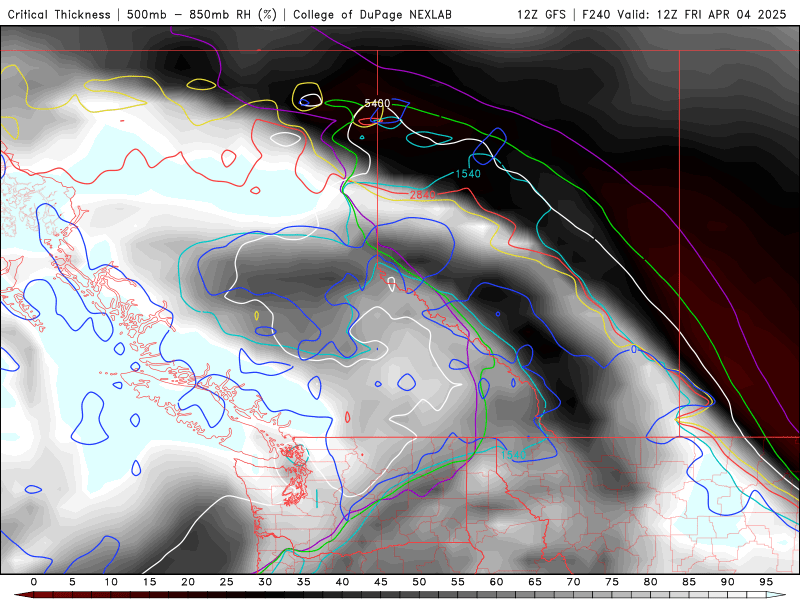Screen dimensions: 800x600
Task: Click the colorbar tick label '55'
Action: [458, 582]
